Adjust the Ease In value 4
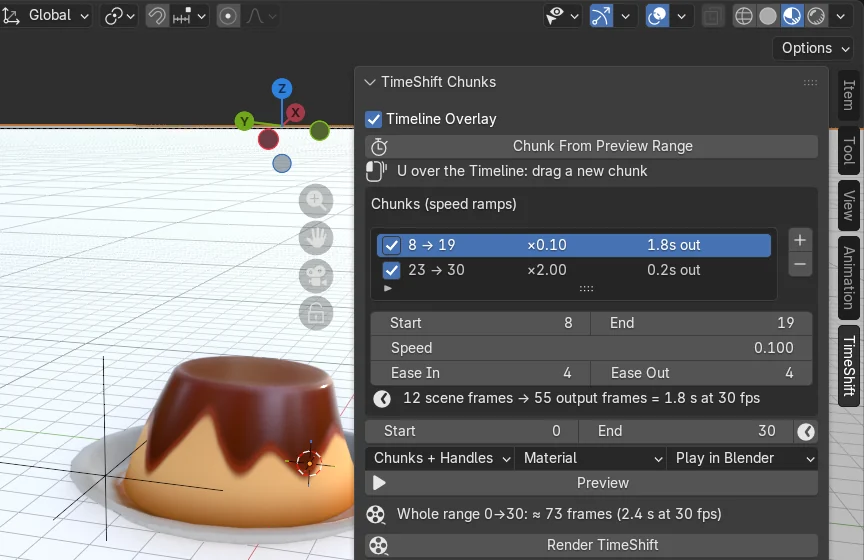The image size is (864, 560). click(480, 373)
